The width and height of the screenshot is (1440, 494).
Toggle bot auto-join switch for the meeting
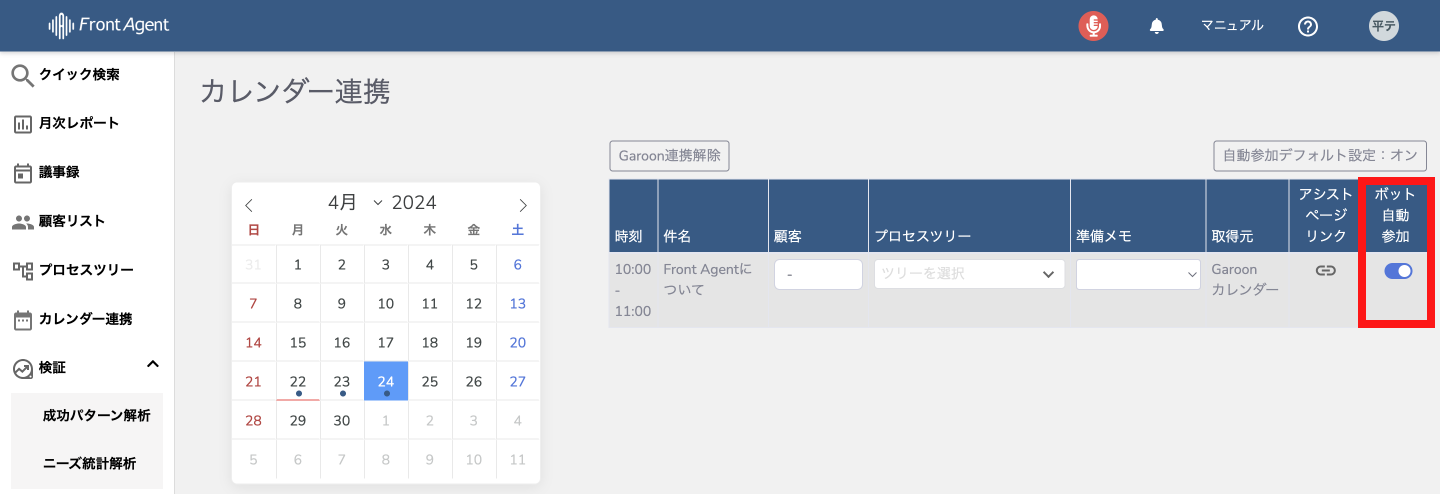[1398, 271]
